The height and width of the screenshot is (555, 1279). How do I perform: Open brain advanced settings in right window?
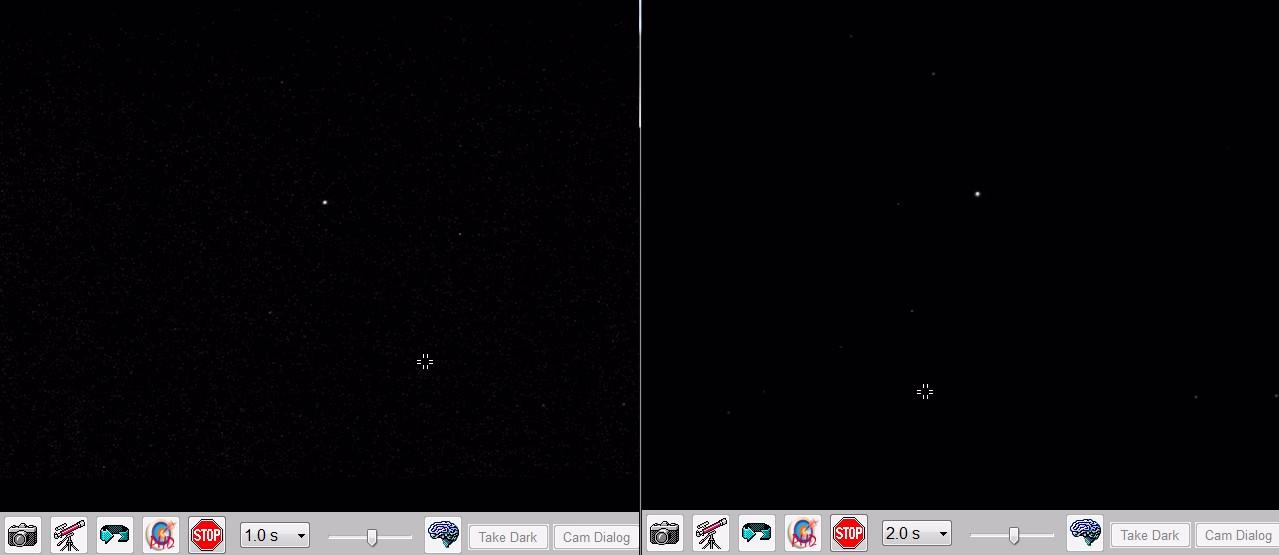pos(1085,533)
